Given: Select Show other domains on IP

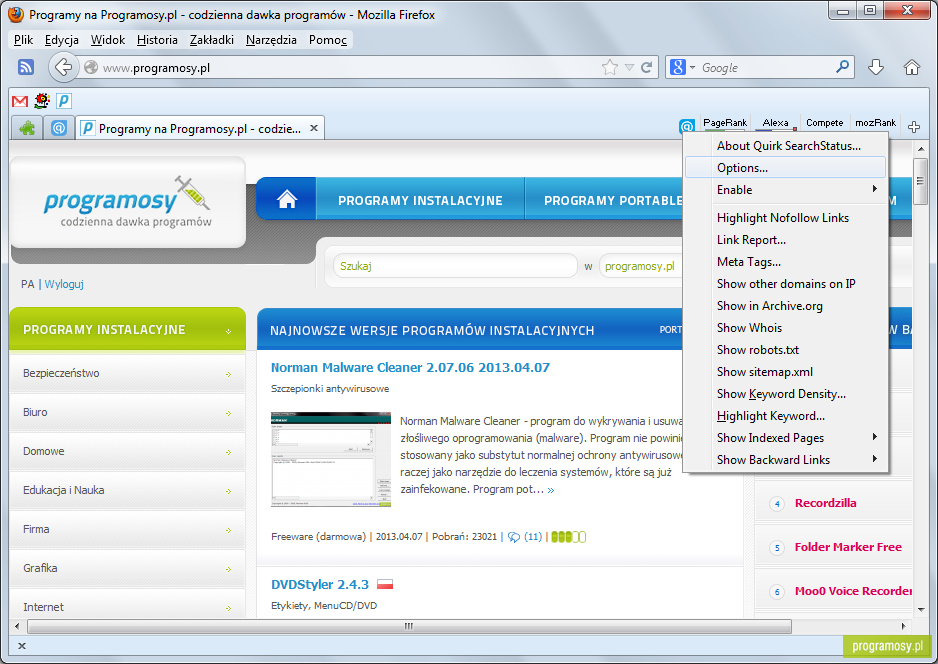Looking at the screenshot, I should (785, 284).
